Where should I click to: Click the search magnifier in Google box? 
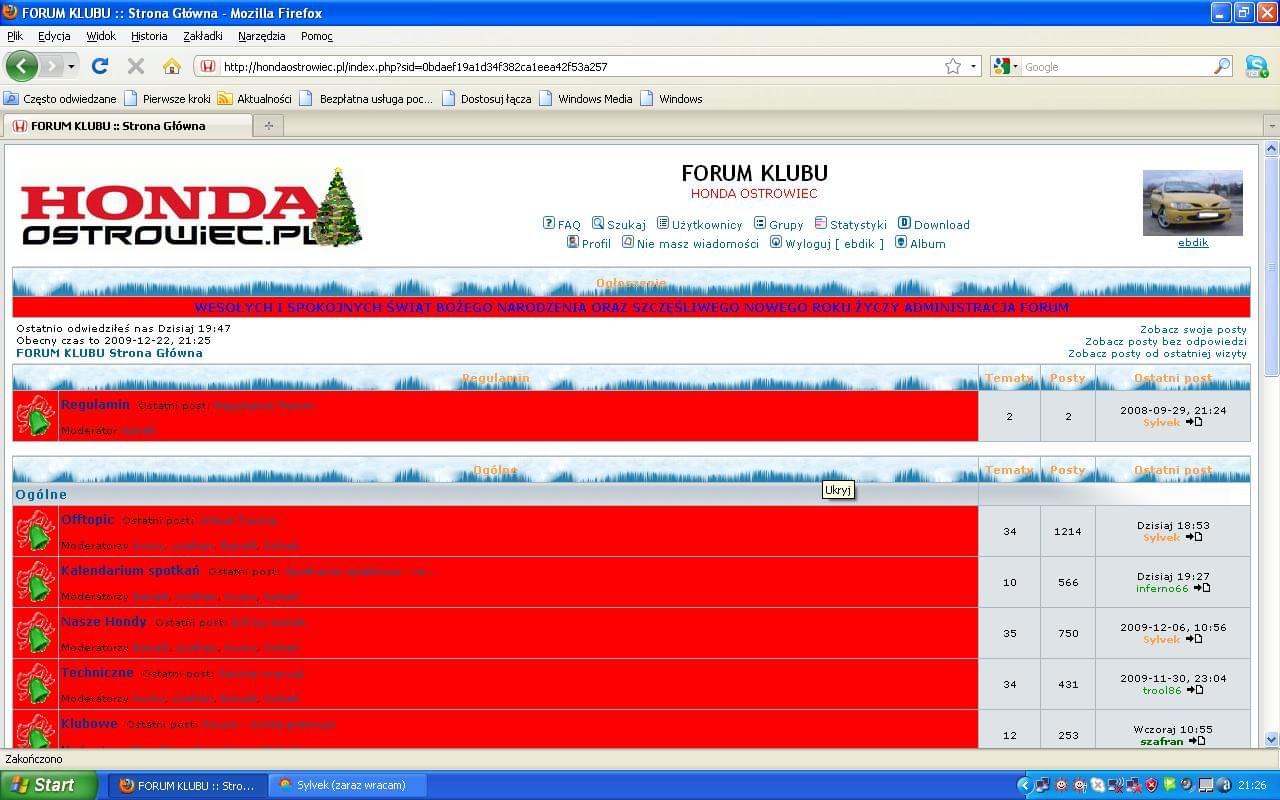pyautogui.click(x=1222, y=67)
